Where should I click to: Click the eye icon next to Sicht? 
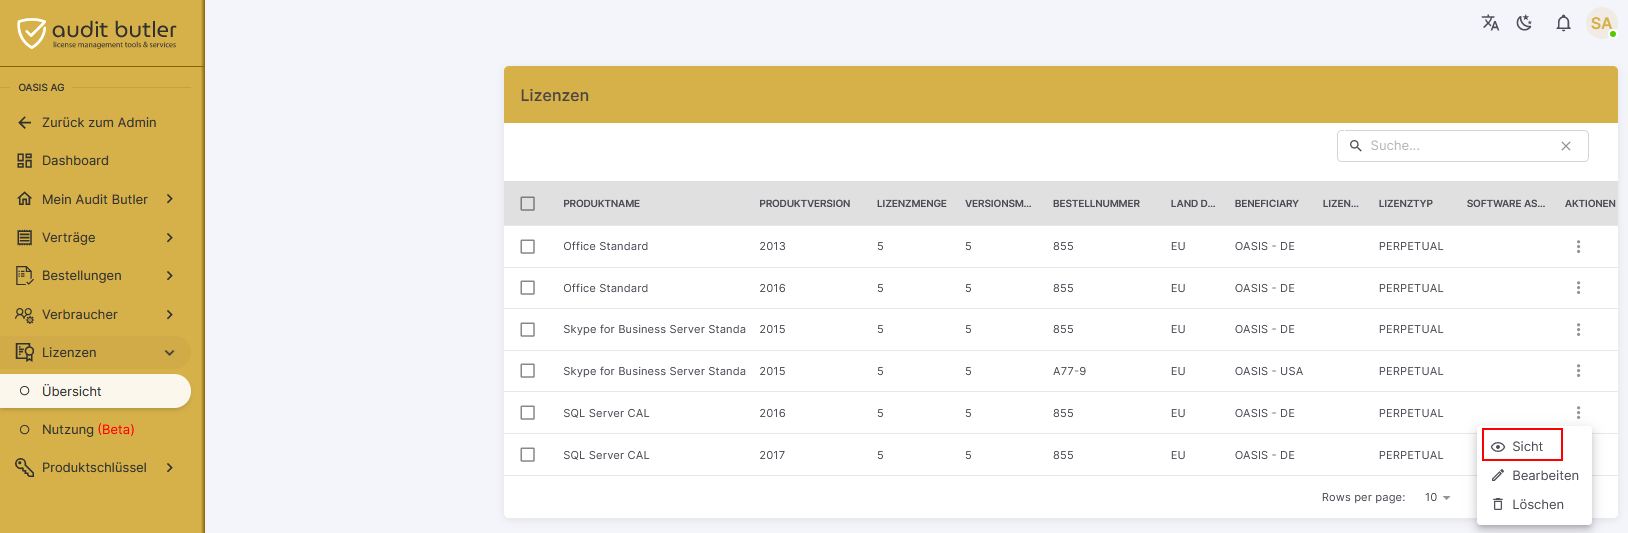pyautogui.click(x=1498, y=447)
